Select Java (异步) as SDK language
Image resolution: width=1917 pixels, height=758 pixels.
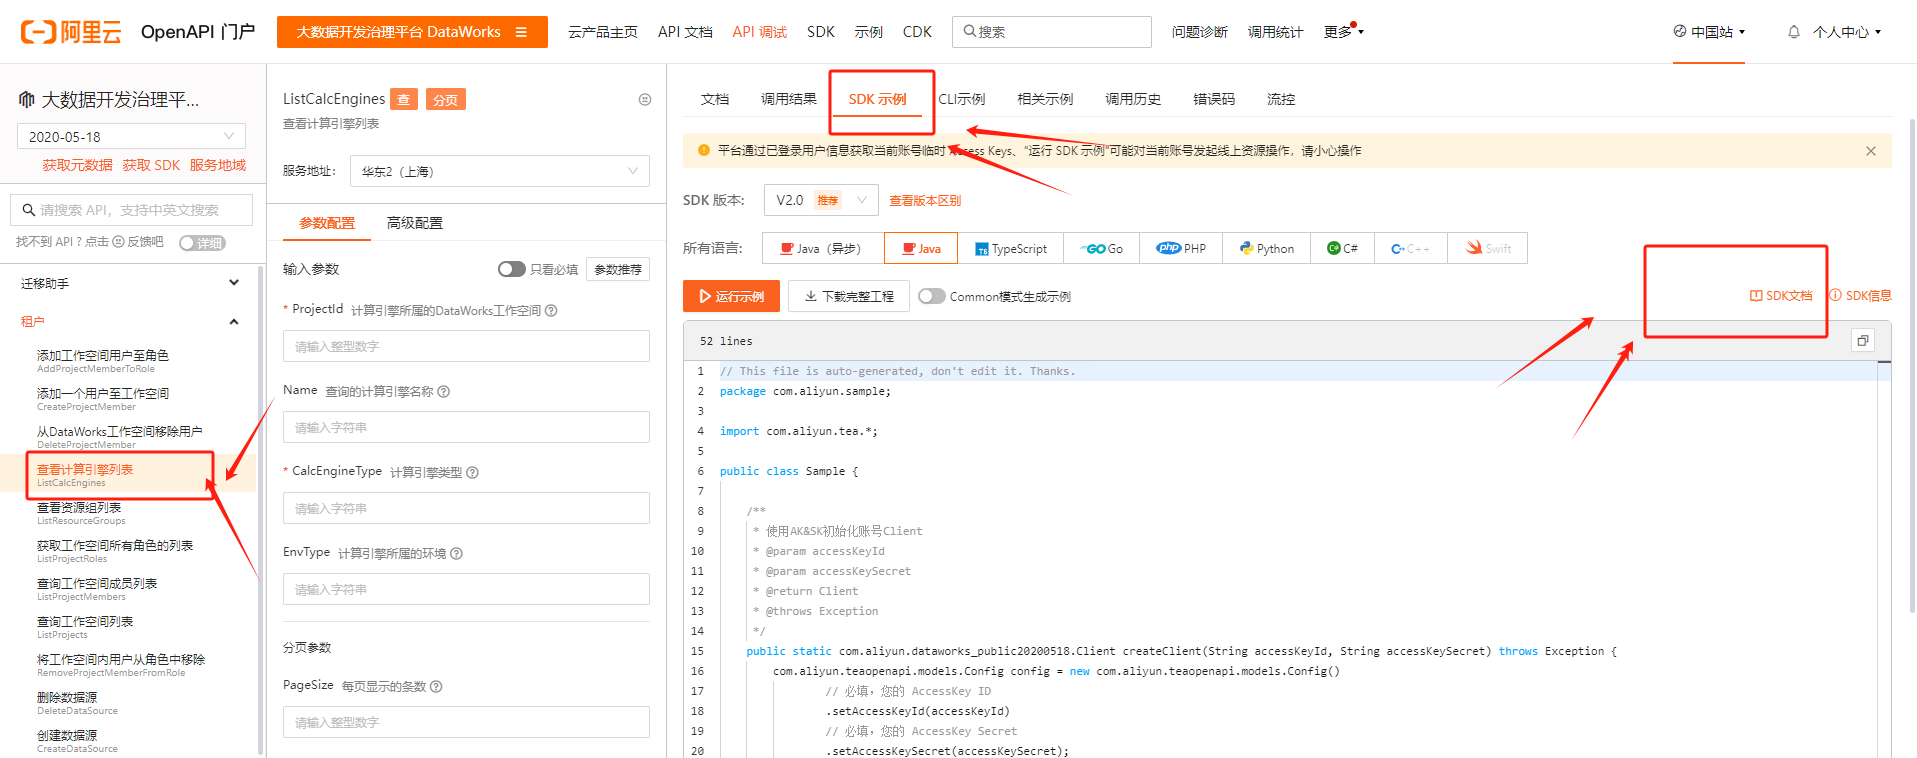point(823,248)
